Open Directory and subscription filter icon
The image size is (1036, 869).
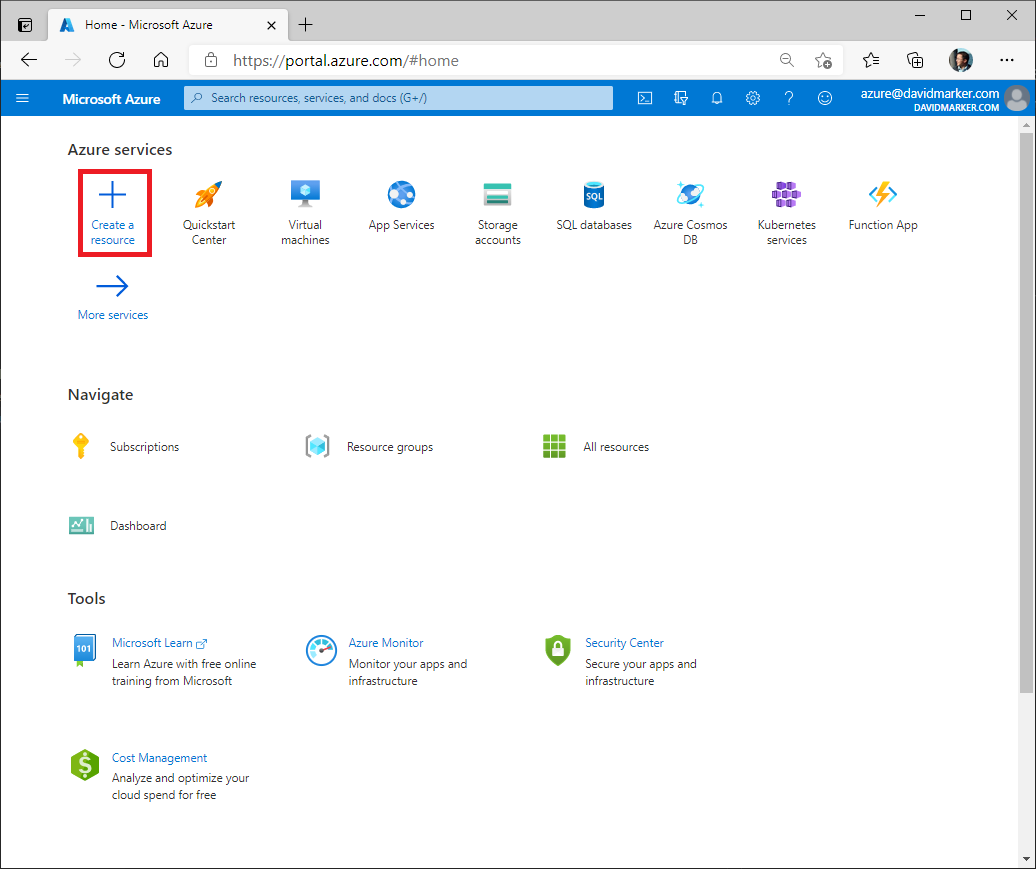point(681,98)
